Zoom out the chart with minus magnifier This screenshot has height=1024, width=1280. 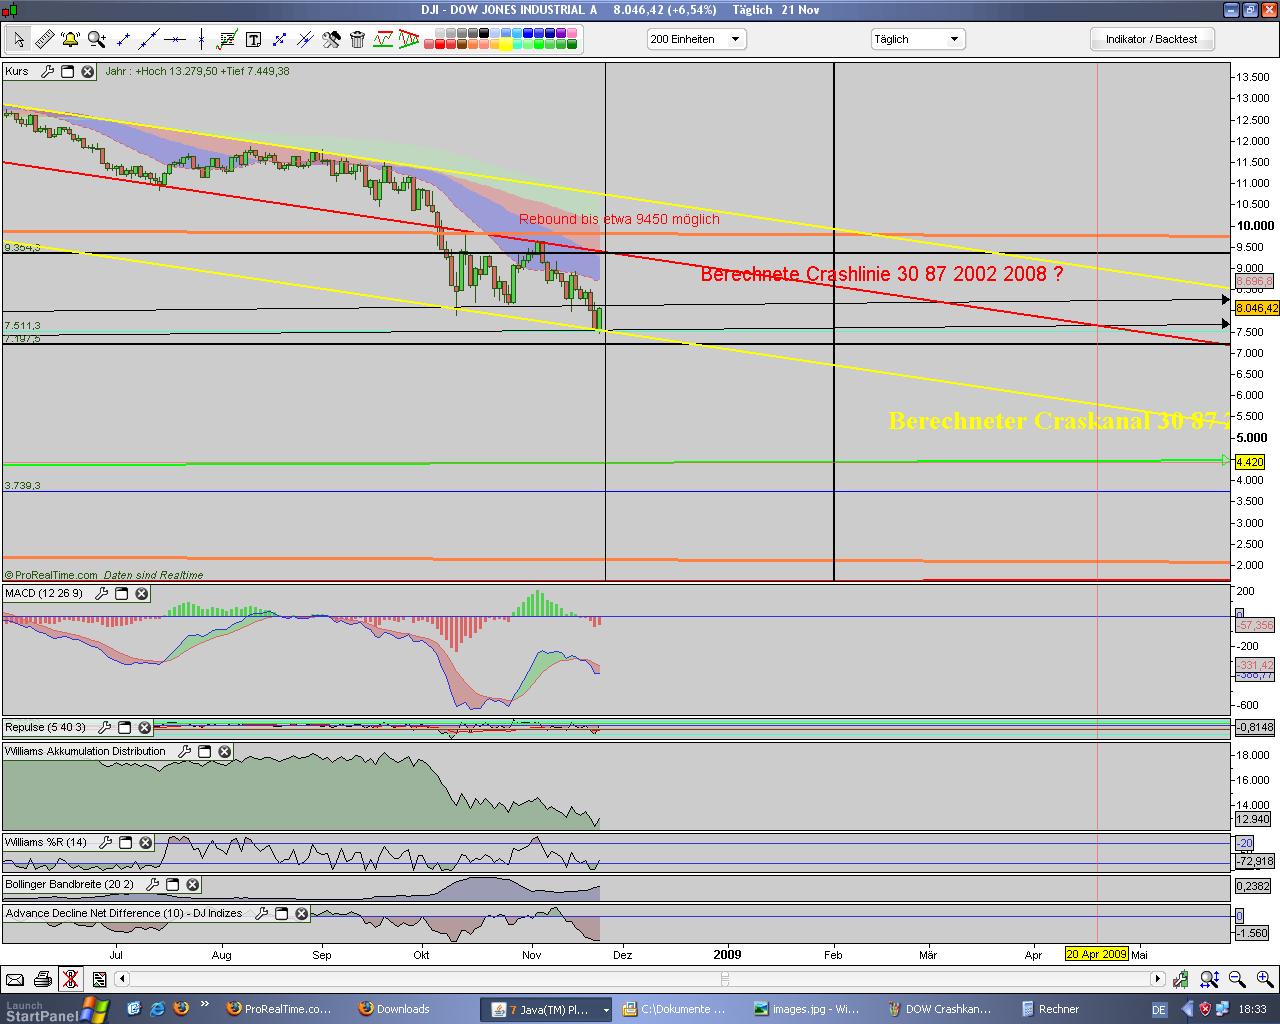pyautogui.click(x=1237, y=979)
